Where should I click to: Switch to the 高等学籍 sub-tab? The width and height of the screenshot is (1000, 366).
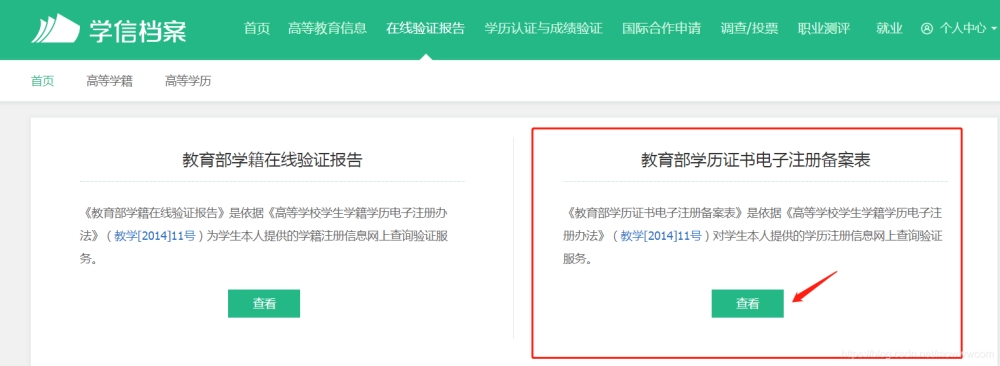coord(110,81)
